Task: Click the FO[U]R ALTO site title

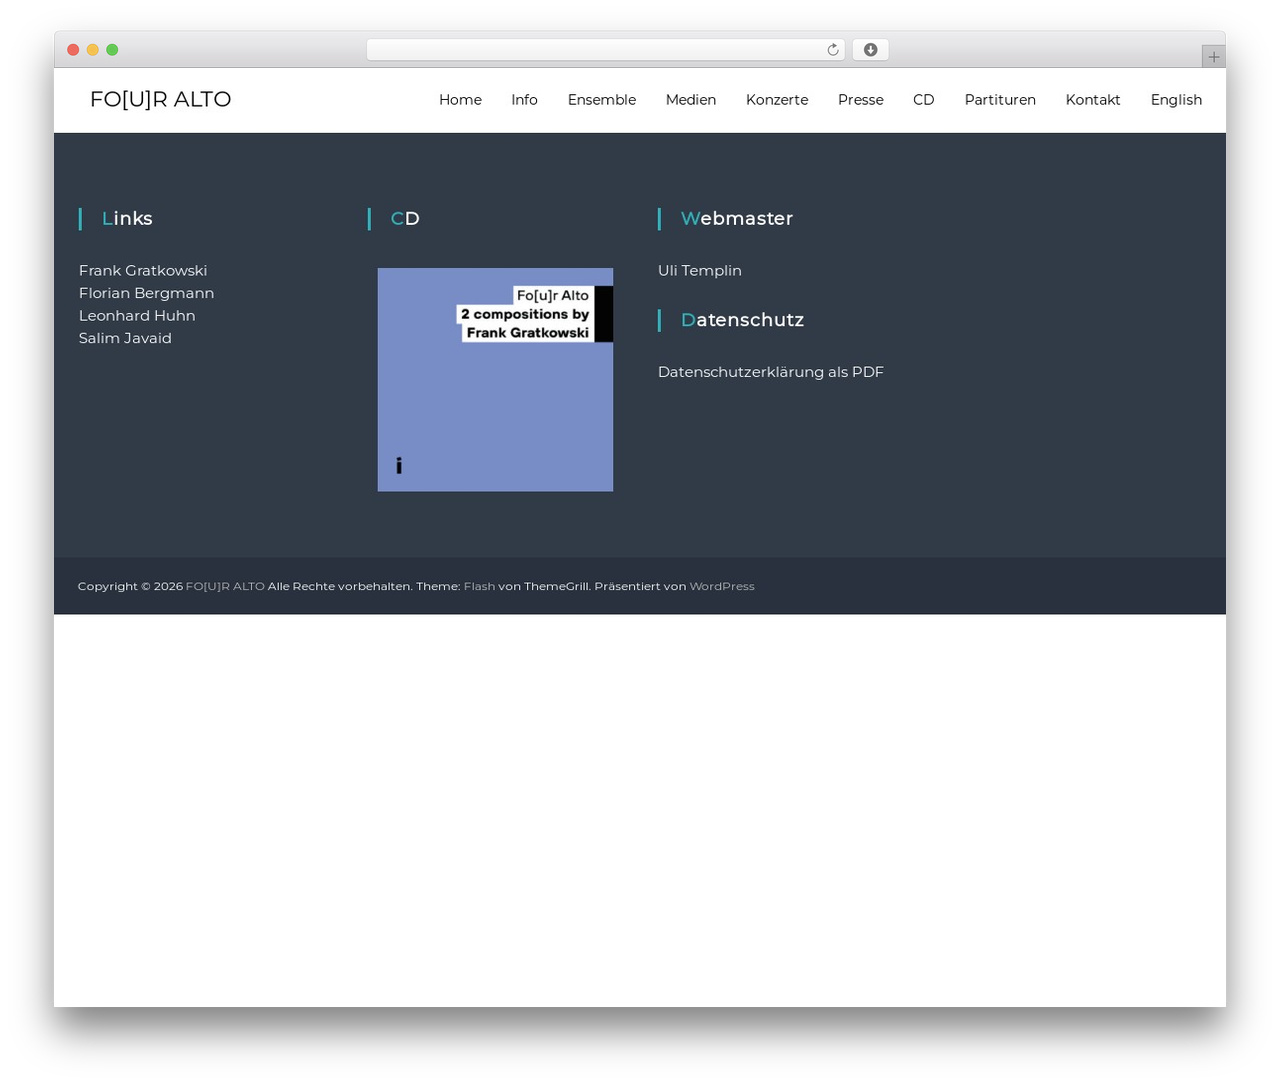Action: pos(160,99)
